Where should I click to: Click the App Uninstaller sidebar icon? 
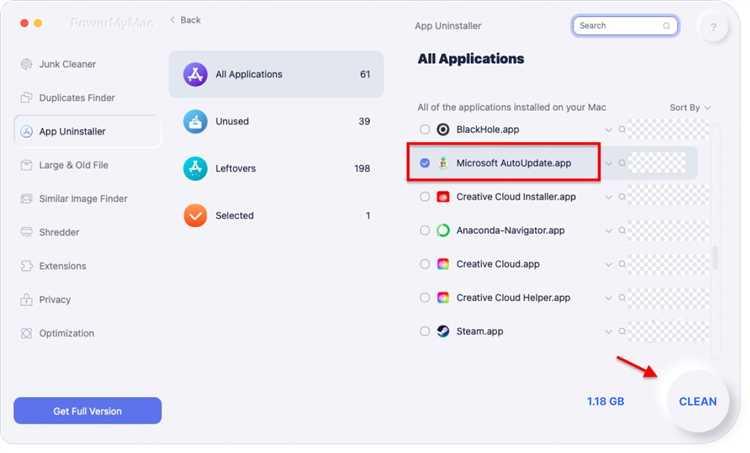[x=27, y=132]
